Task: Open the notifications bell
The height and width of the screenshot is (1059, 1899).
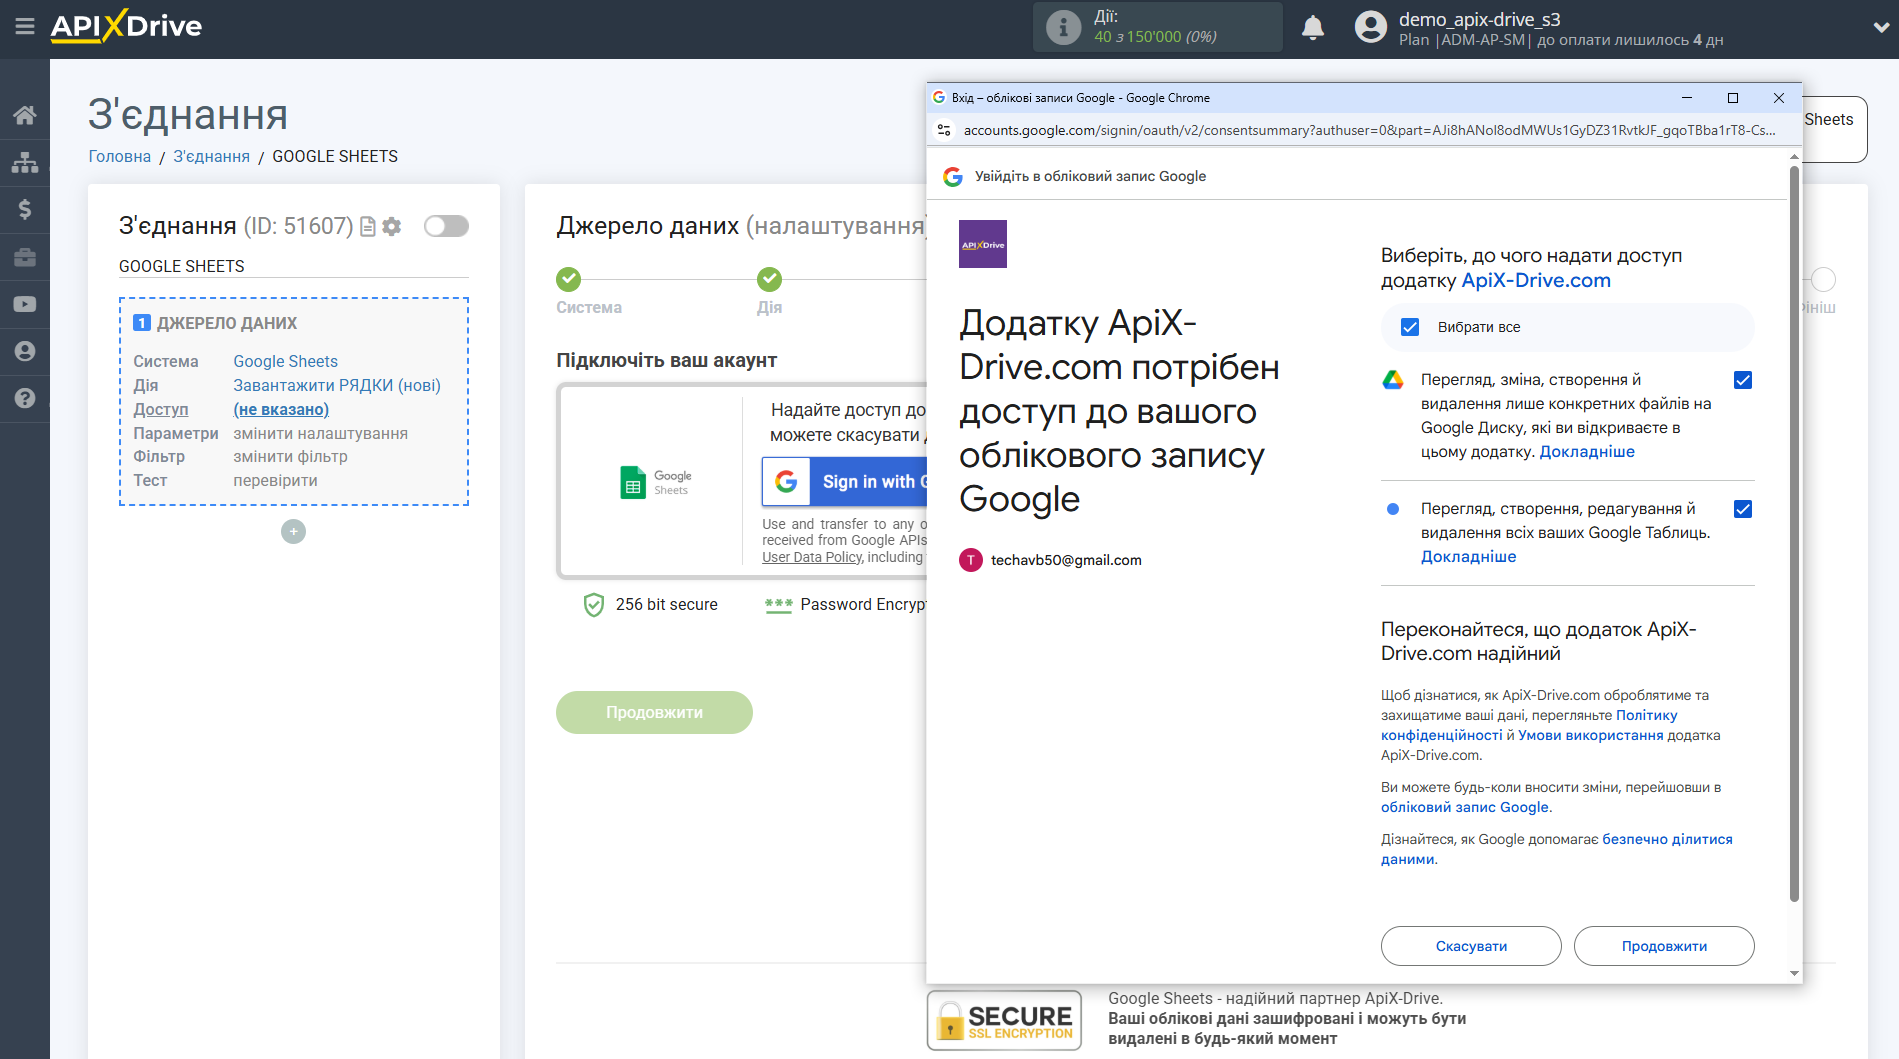Action: click(x=1313, y=27)
